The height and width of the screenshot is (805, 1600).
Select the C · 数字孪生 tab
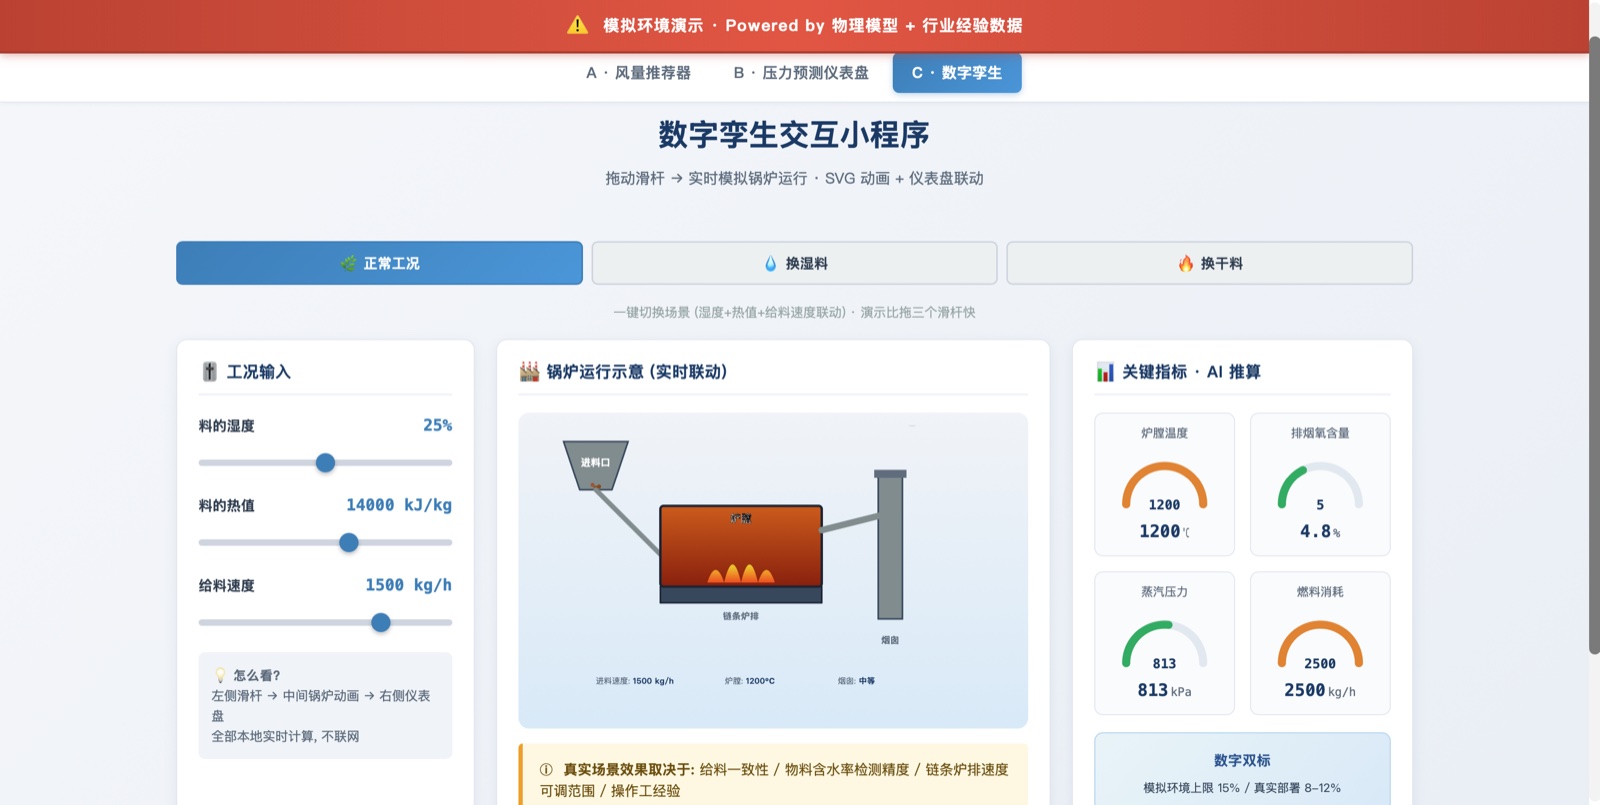[957, 73]
